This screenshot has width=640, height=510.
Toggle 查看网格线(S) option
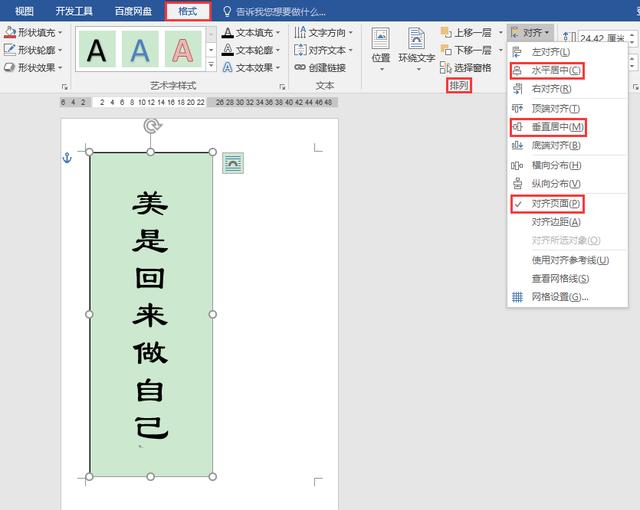click(567, 278)
